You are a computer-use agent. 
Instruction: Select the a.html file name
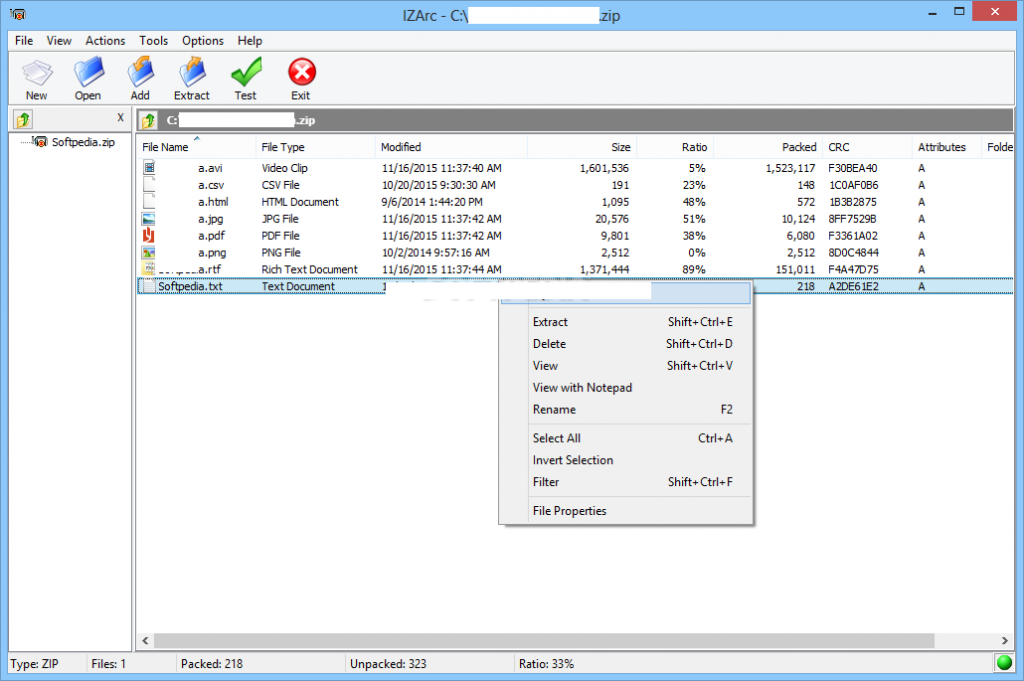click(x=213, y=202)
